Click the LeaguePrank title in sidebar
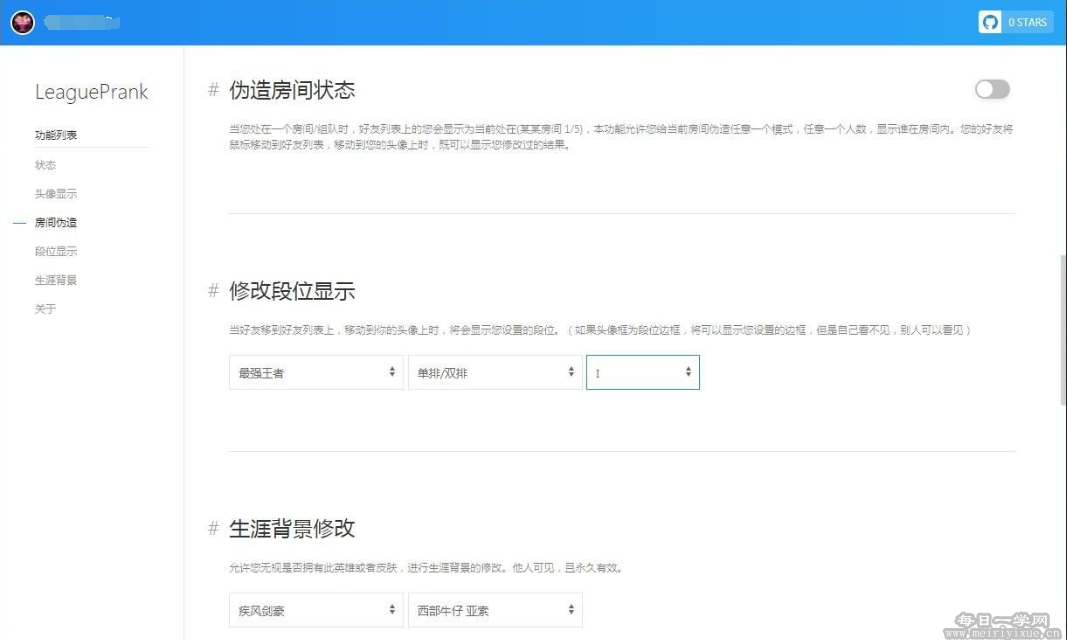This screenshot has height=640, width=1067. (x=91, y=92)
